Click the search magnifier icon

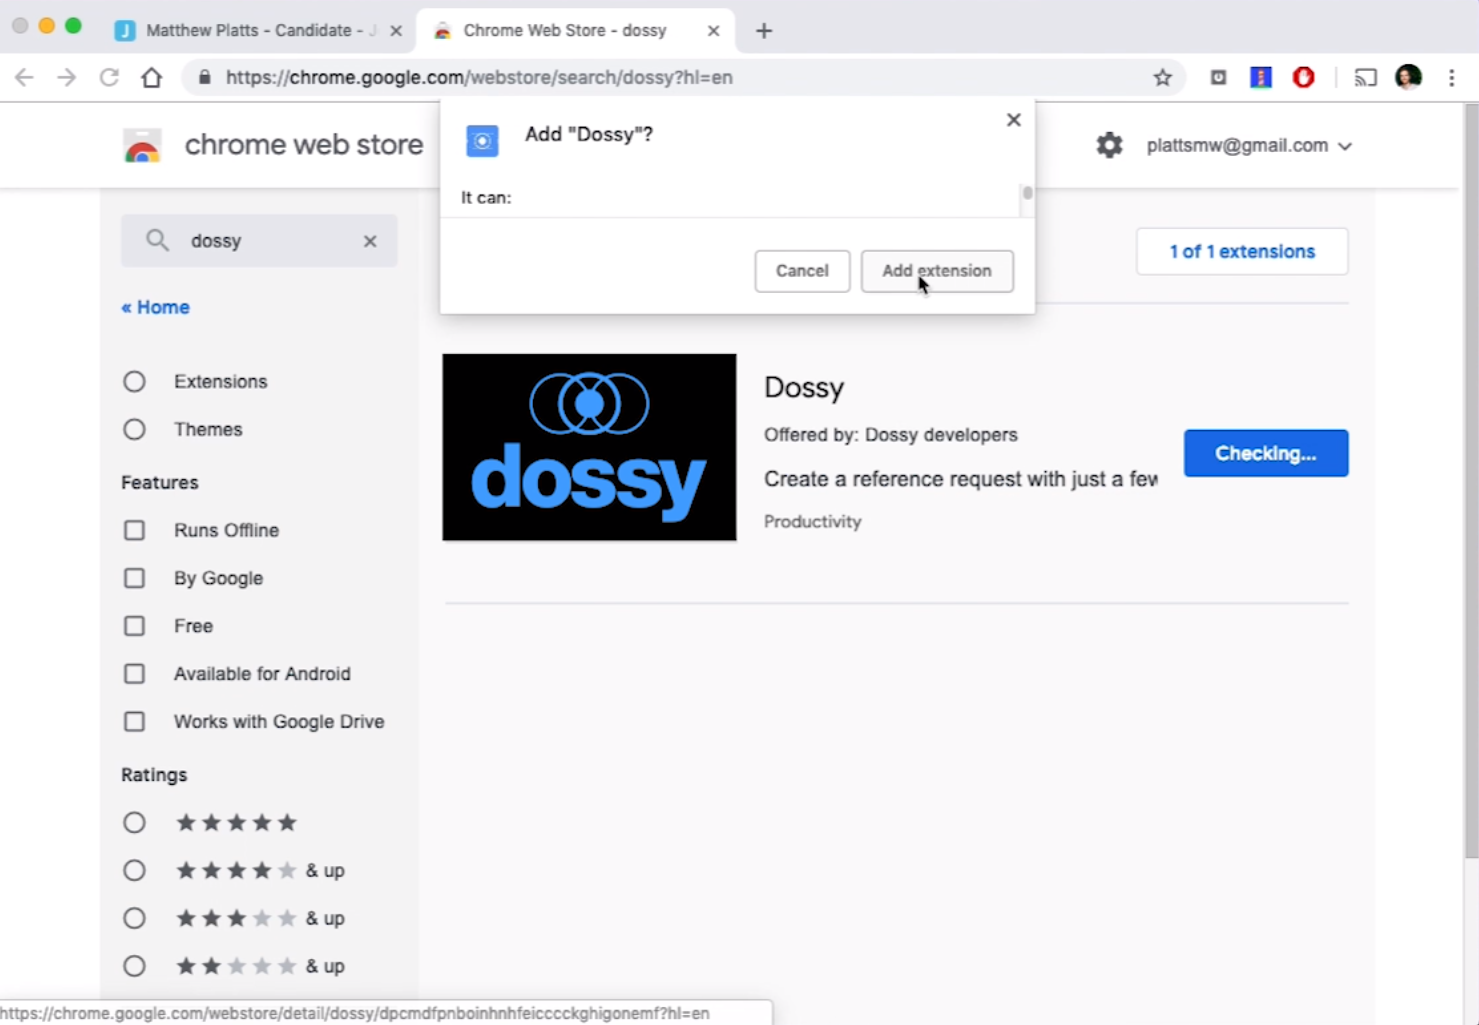157,240
